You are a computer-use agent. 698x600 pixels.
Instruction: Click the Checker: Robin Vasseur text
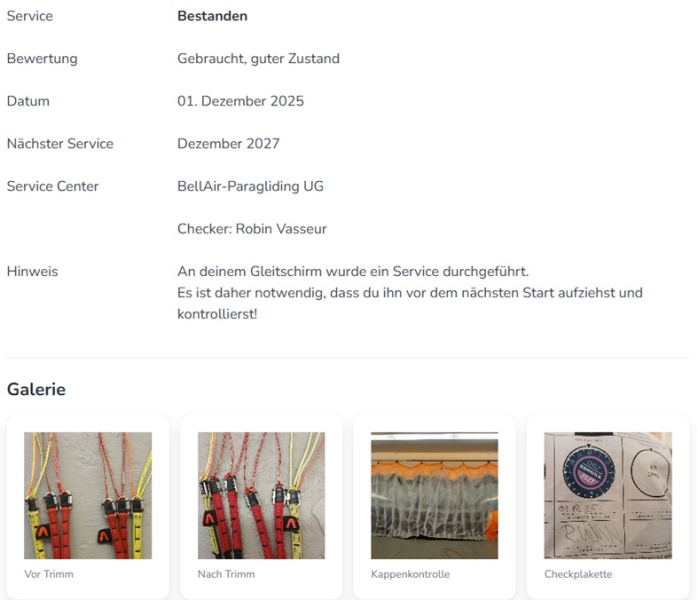(x=252, y=229)
